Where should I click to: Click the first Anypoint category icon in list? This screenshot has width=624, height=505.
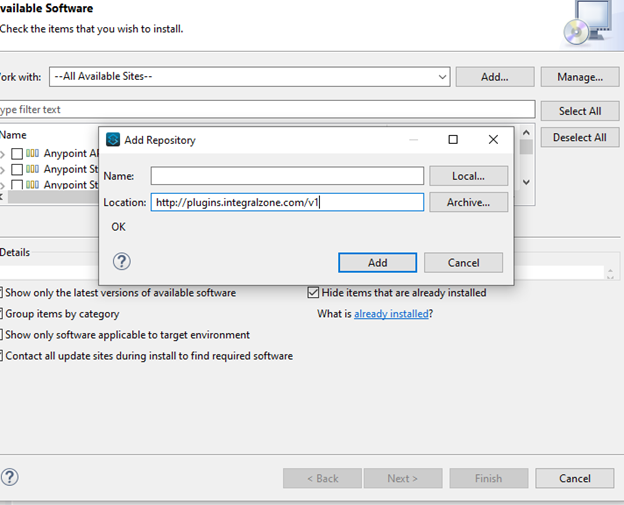tap(33, 154)
